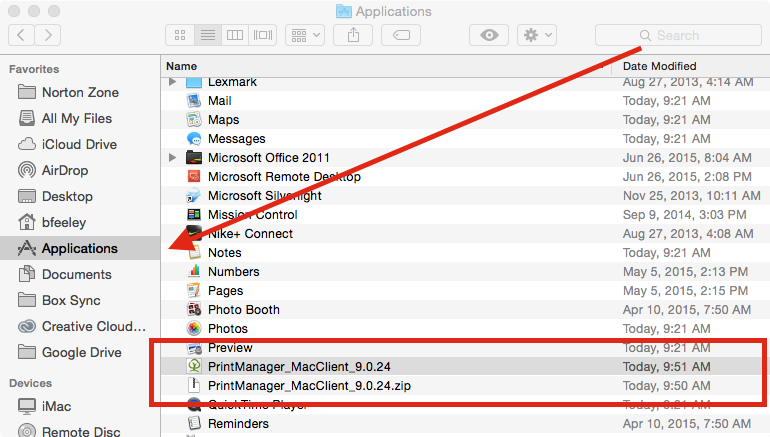This screenshot has height=437, width=770.
Task: Select the Nike+ Connect row name
Action: [x=250, y=234]
